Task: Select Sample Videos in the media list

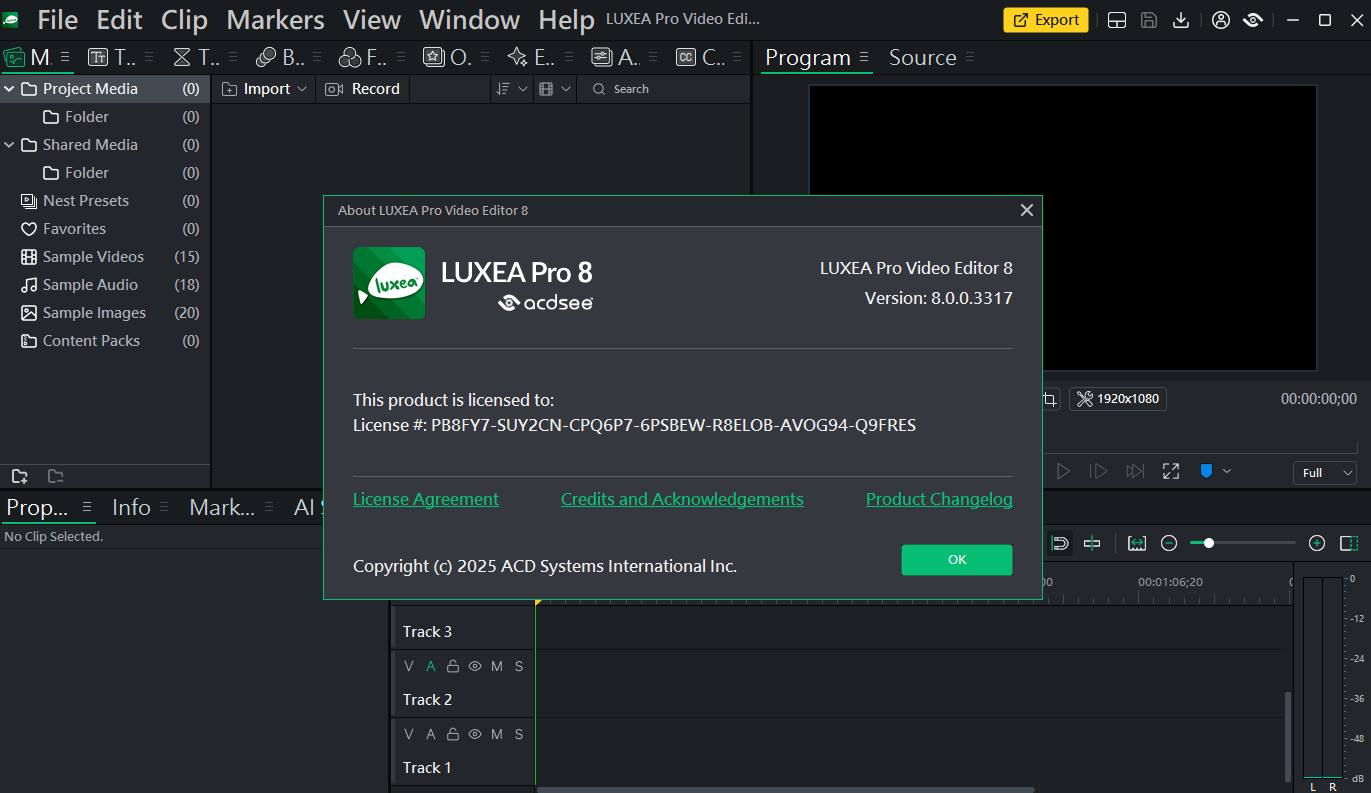Action: click(93, 257)
